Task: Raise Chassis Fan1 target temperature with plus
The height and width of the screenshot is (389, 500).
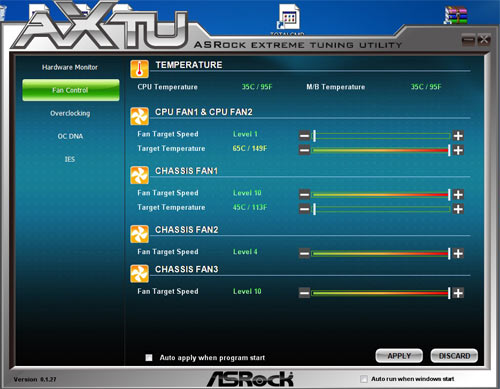Action: pos(458,209)
